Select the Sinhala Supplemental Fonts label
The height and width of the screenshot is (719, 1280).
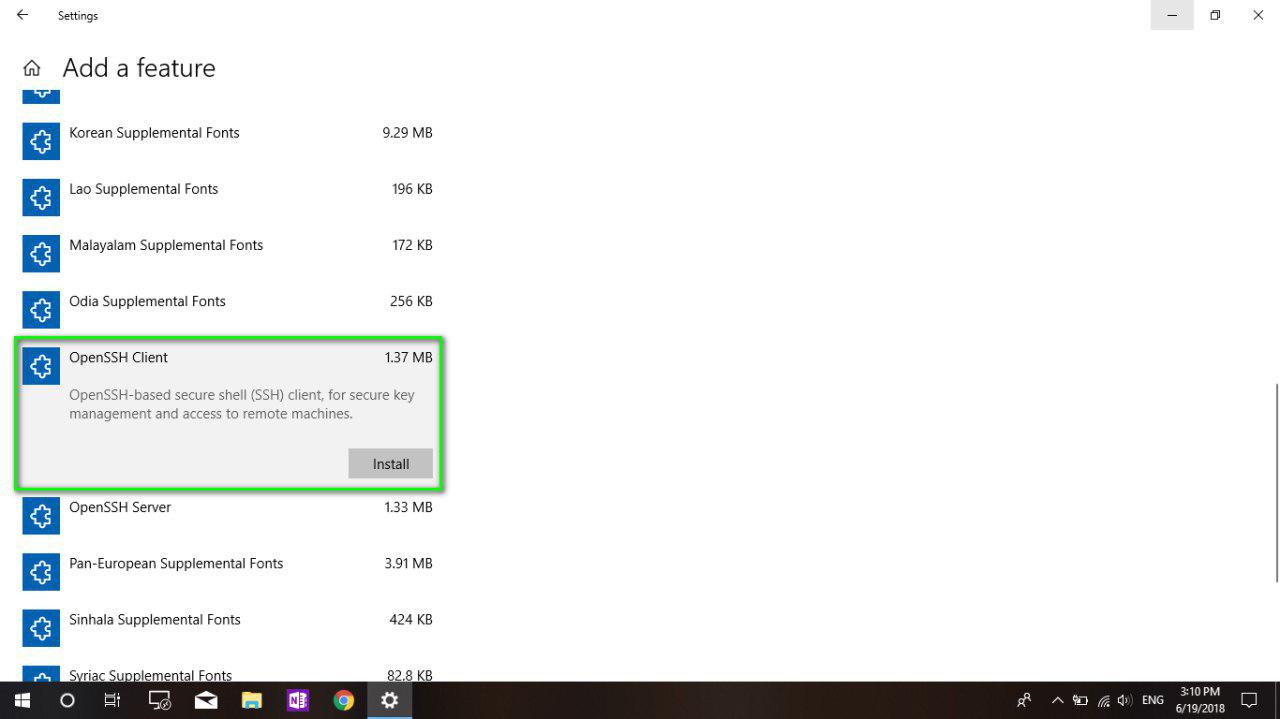pos(155,619)
